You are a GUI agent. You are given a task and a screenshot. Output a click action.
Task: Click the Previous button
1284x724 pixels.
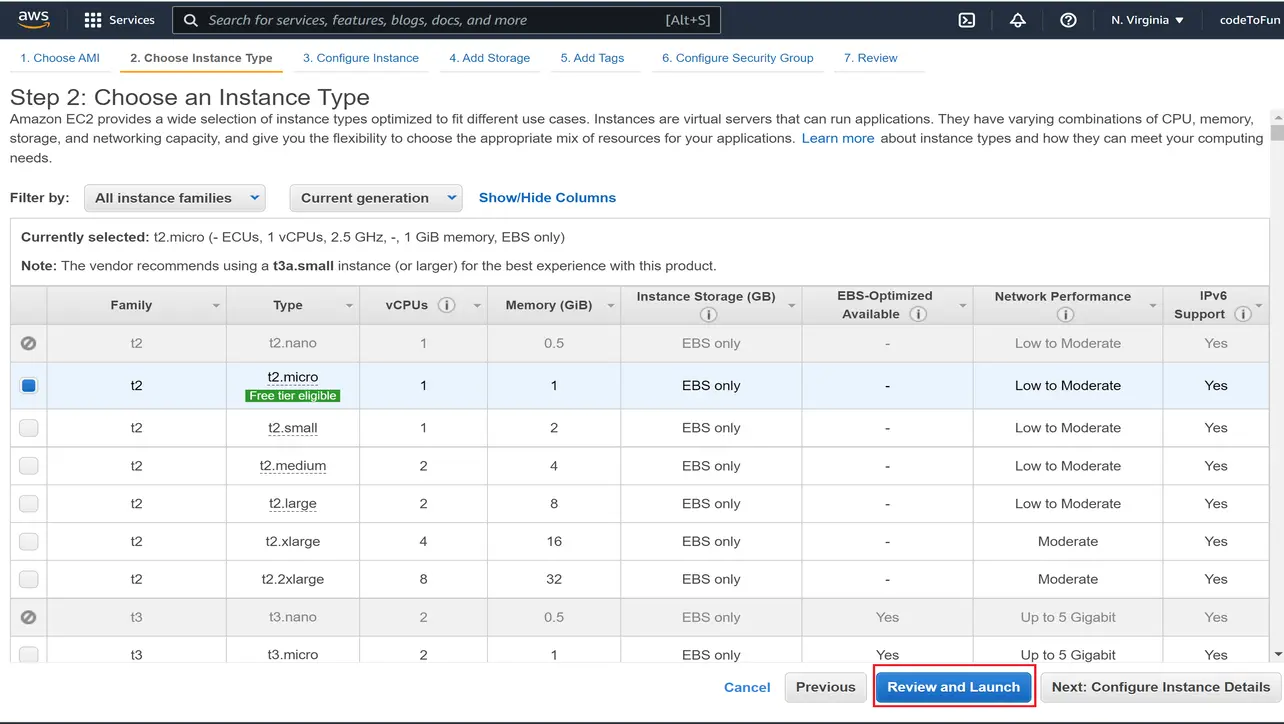pyautogui.click(x=826, y=687)
